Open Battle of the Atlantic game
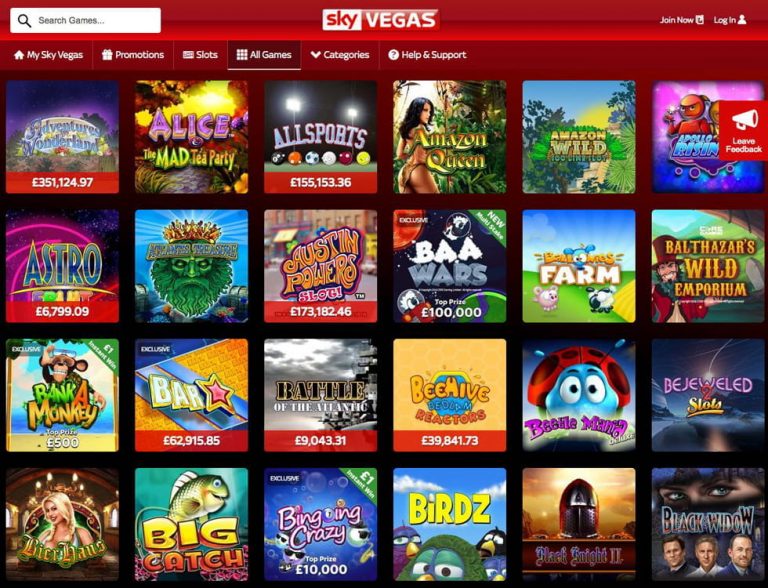 pyautogui.click(x=320, y=395)
